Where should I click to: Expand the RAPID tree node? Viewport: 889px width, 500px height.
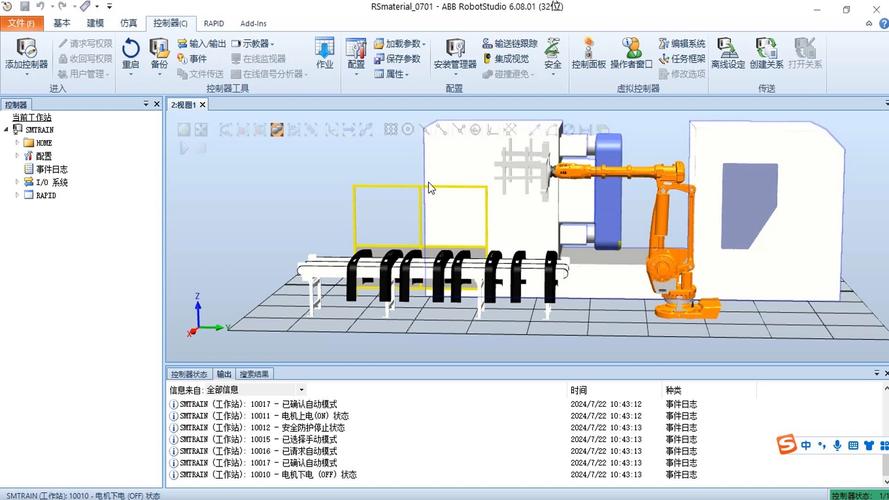18,195
